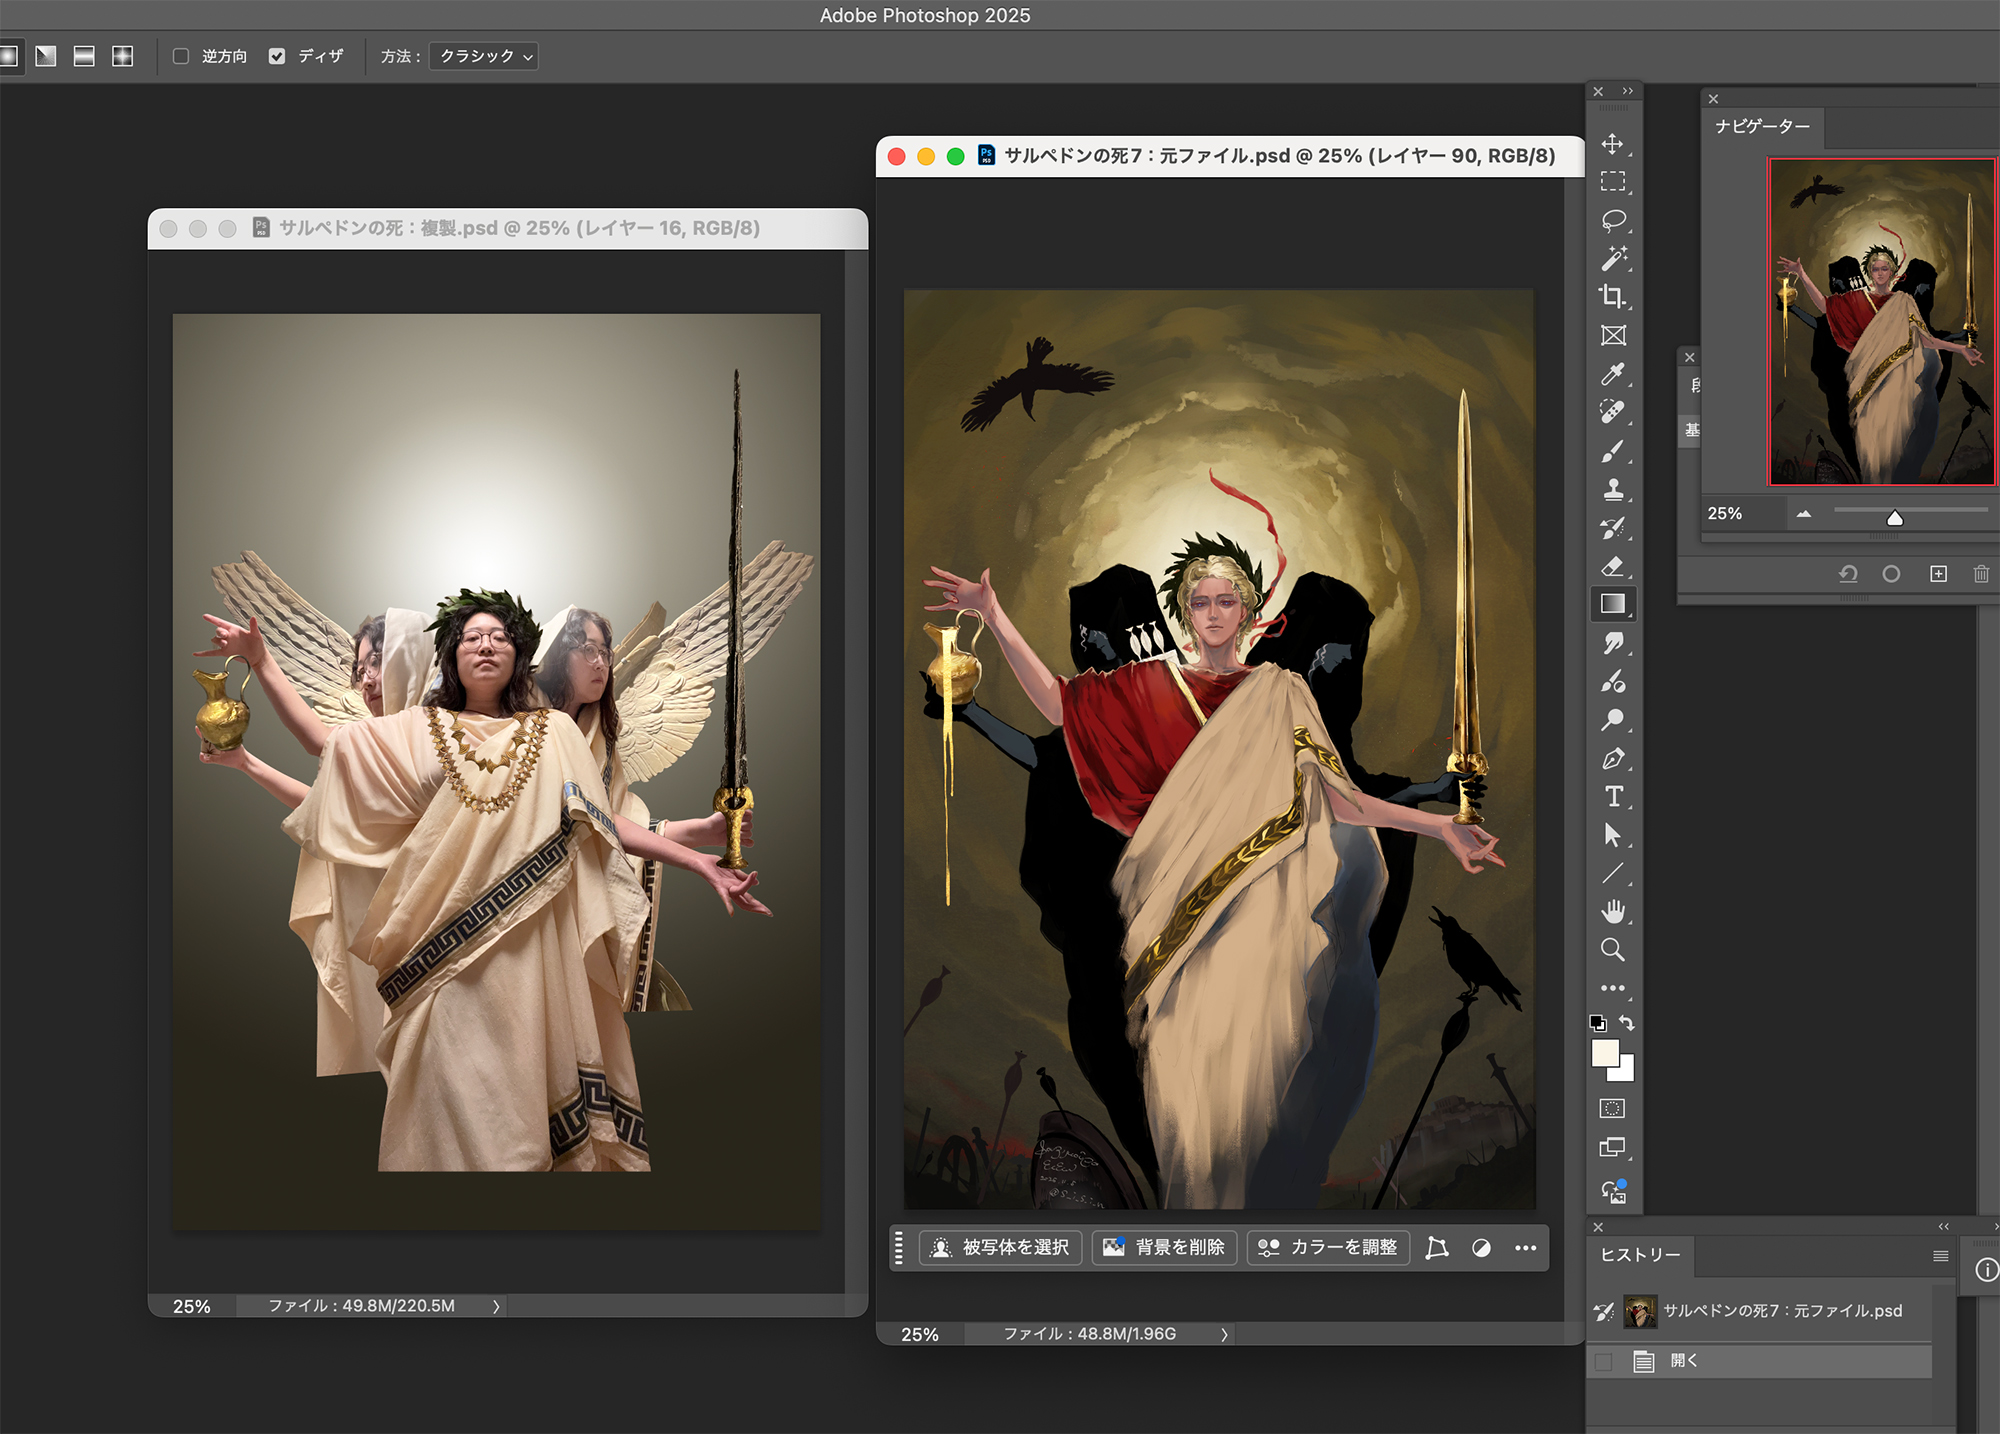Image resolution: width=2000 pixels, height=1434 pixels.
Task: Open the 方法 クラシック dropdown
Action: [x=484, y=56]
